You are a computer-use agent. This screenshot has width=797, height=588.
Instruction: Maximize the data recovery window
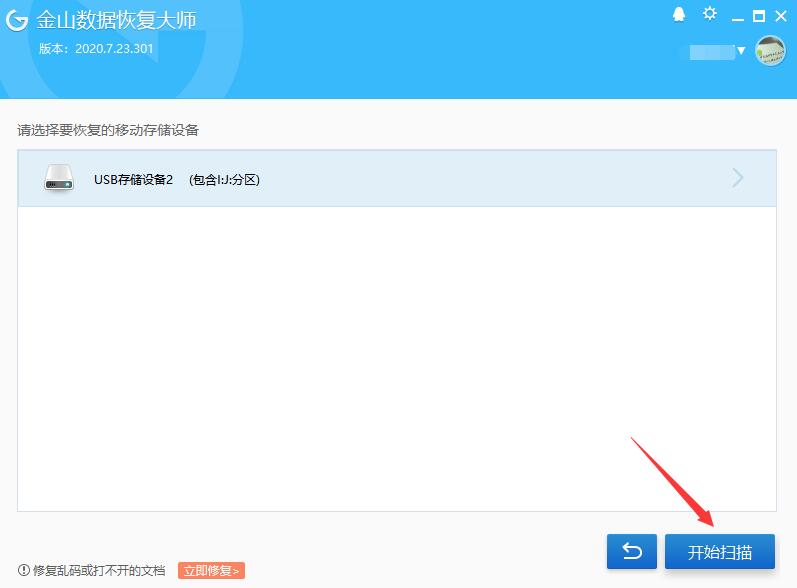(759, 16)
